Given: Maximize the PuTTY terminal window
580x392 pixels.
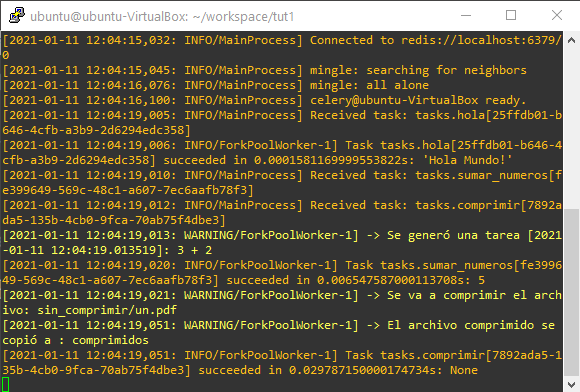Looking at the screenshot, I should (x=511, y=16).
